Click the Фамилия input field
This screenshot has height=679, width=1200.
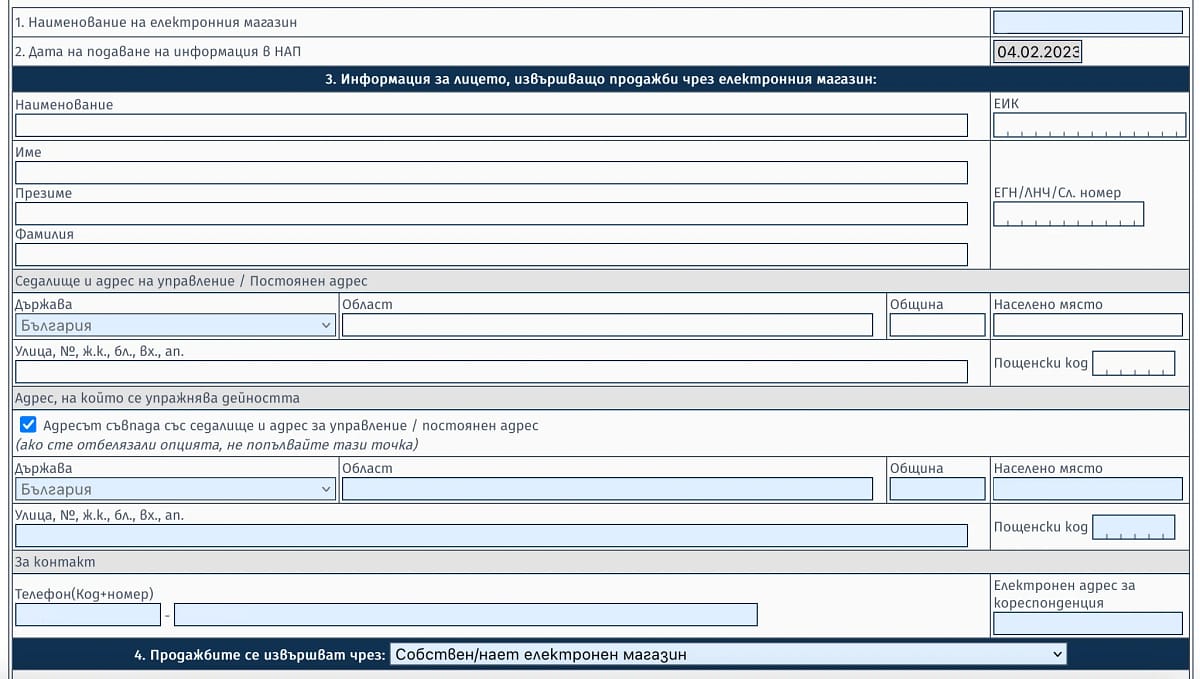[x=491, y=254]
